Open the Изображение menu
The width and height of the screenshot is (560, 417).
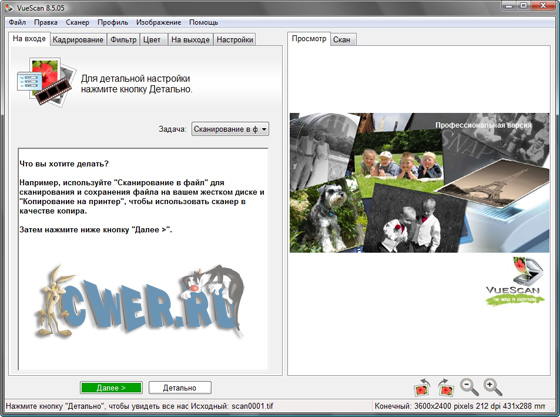click(x=159, y=22)
